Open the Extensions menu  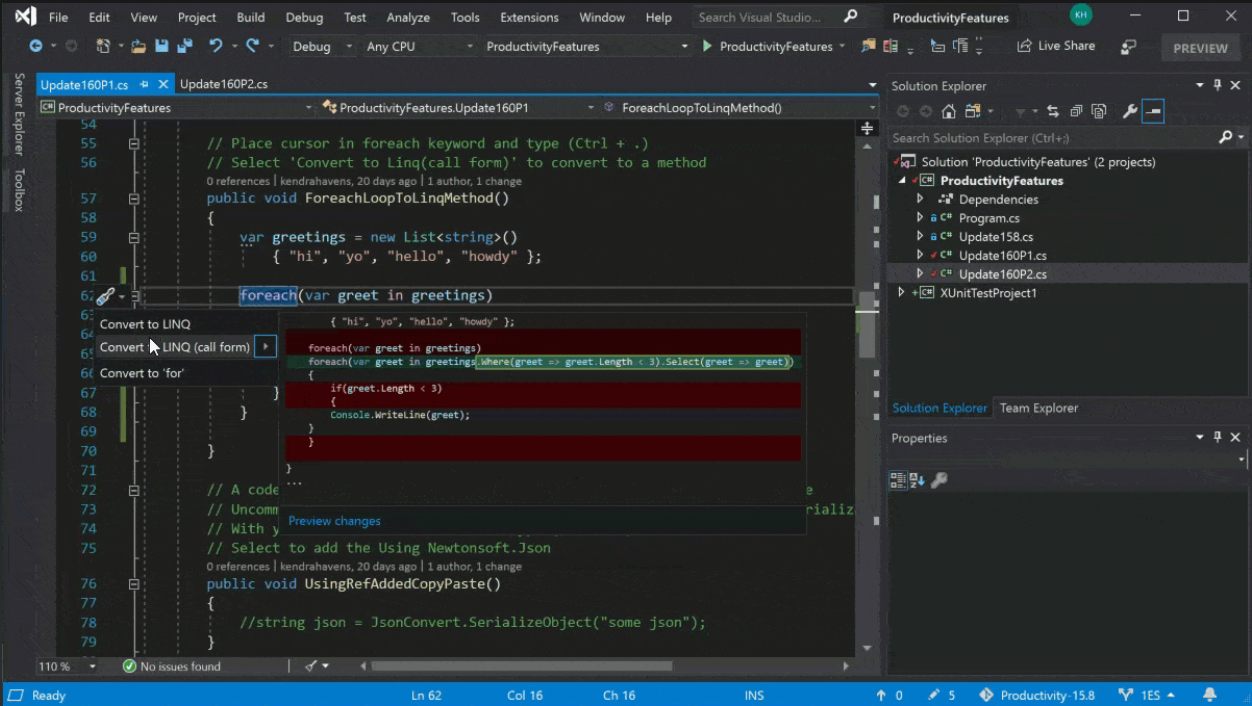529,17
